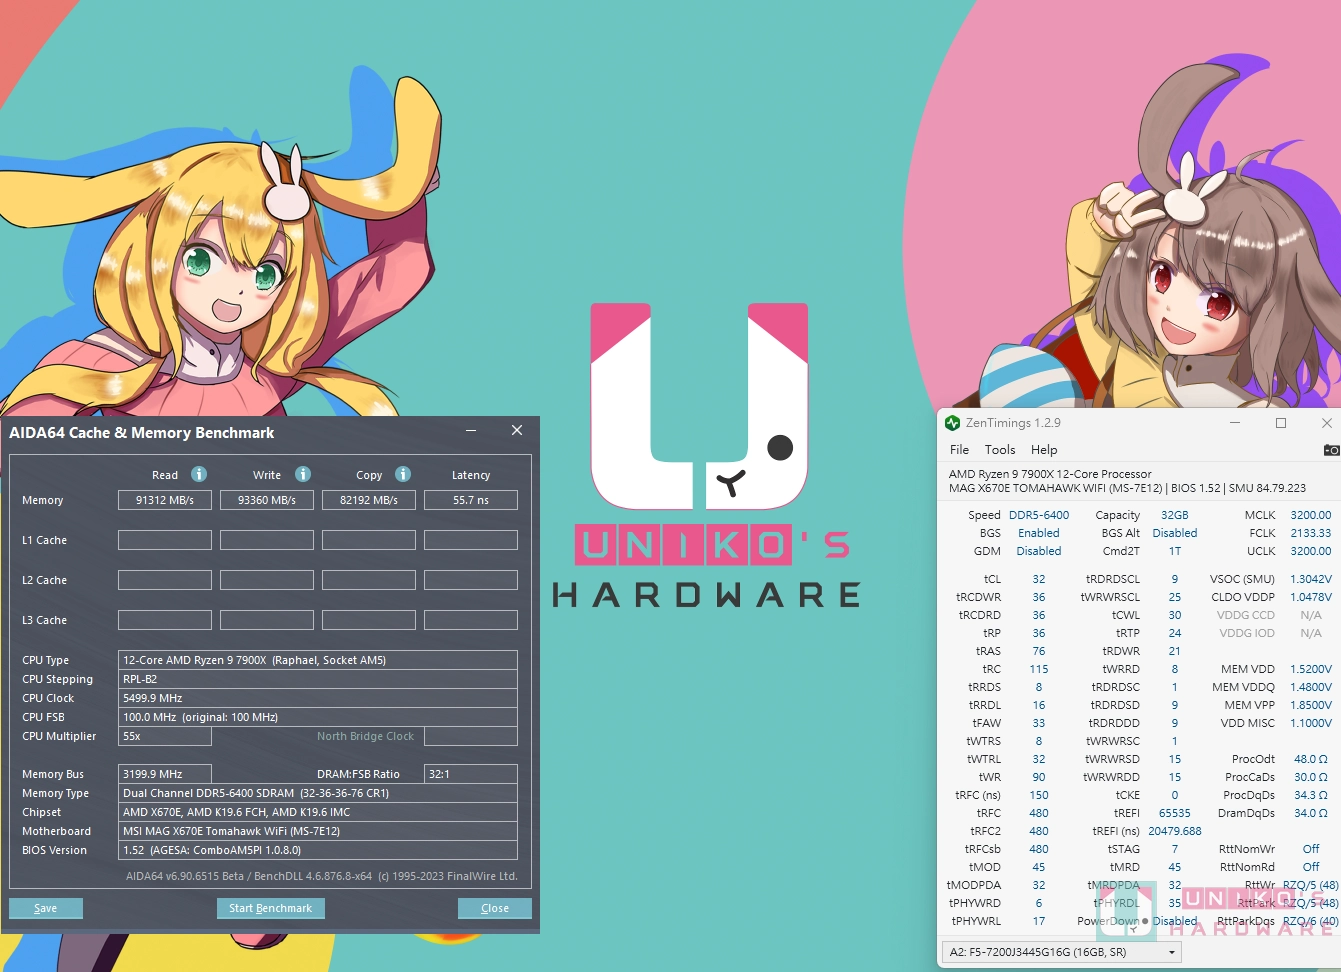Click the AIDA64 Cache & Memory Benchmark title

[141, 433]
